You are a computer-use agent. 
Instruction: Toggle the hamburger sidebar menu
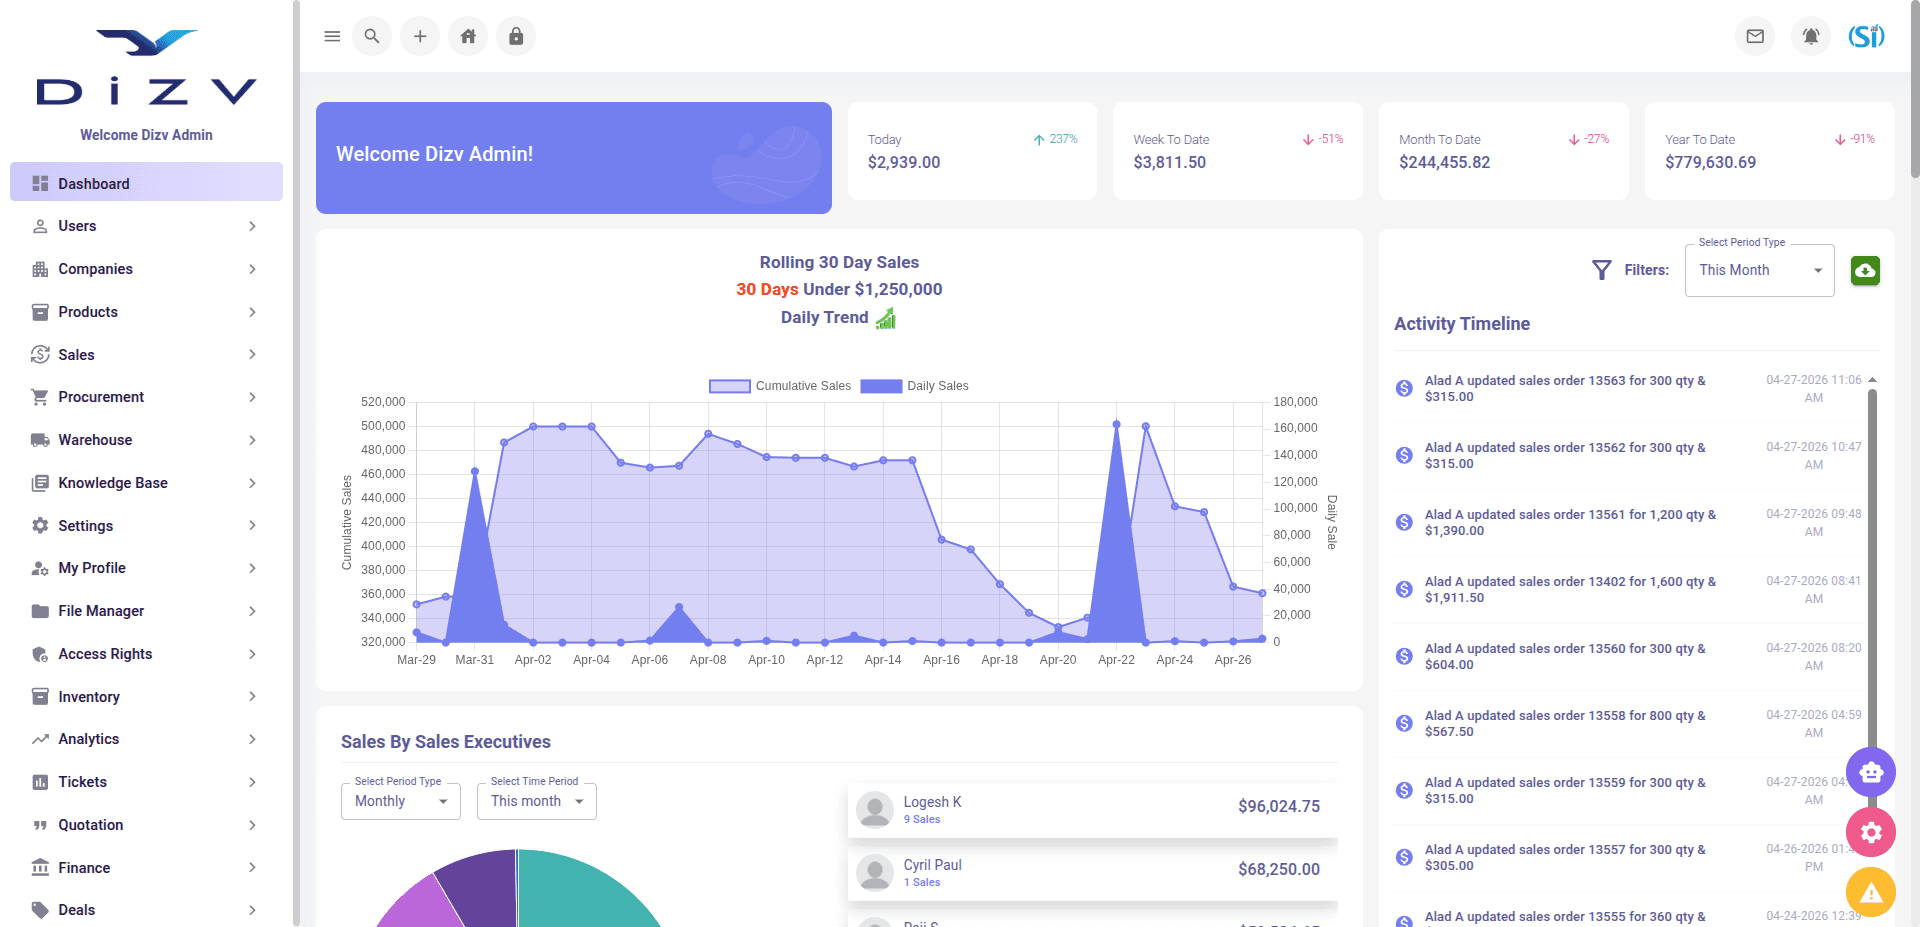coord(332,36)
